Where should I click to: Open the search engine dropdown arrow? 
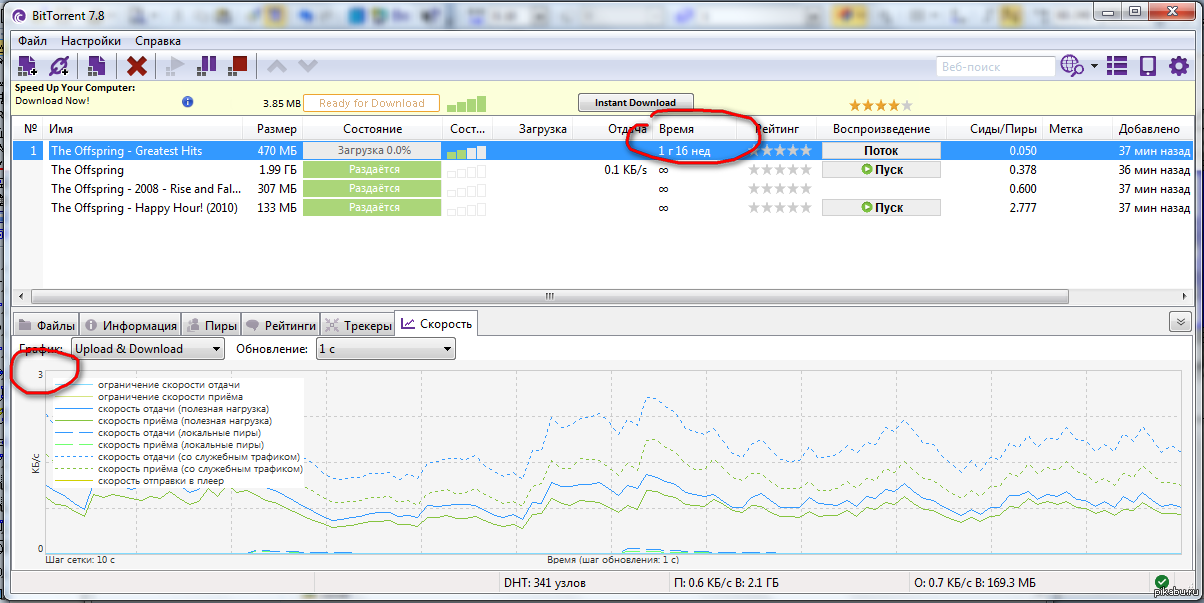1094,66
